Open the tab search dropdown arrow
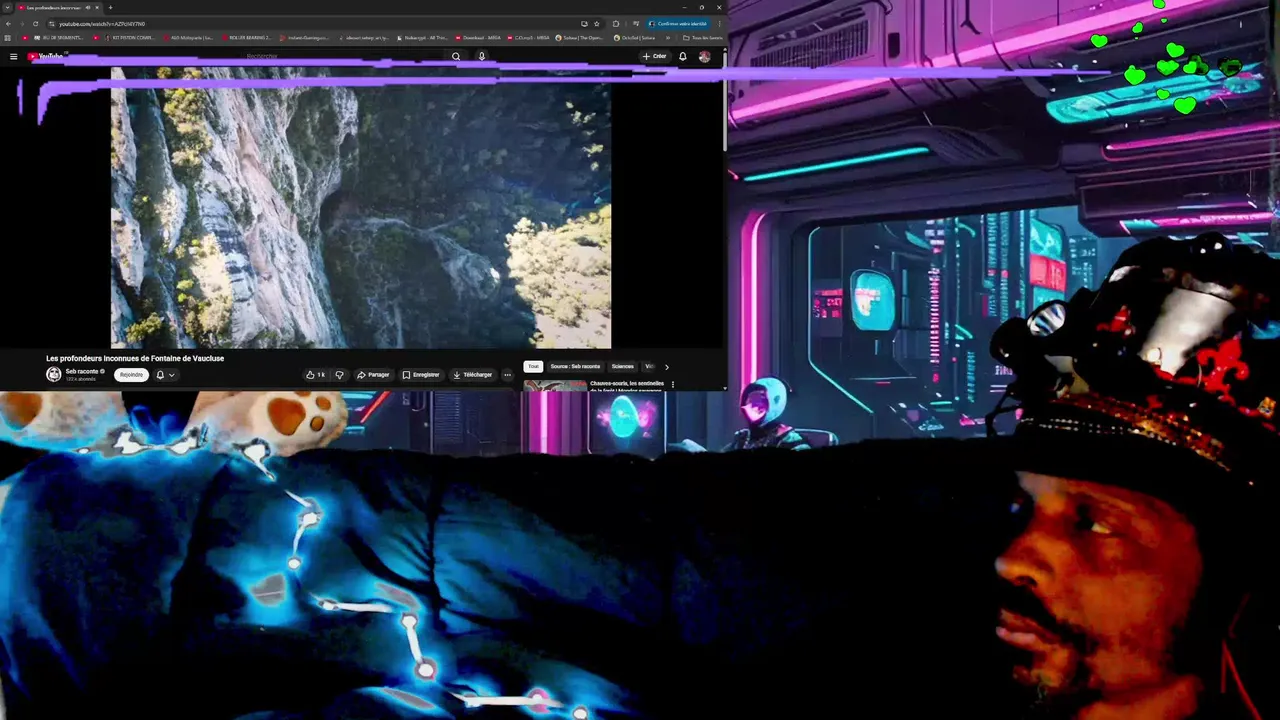 coord(7,8)
